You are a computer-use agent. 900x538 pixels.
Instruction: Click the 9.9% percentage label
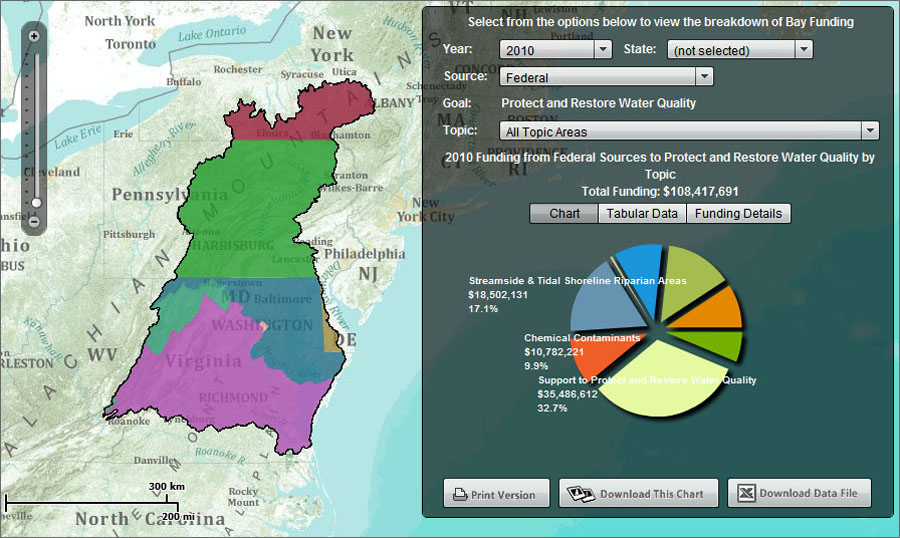click(536, 366)
